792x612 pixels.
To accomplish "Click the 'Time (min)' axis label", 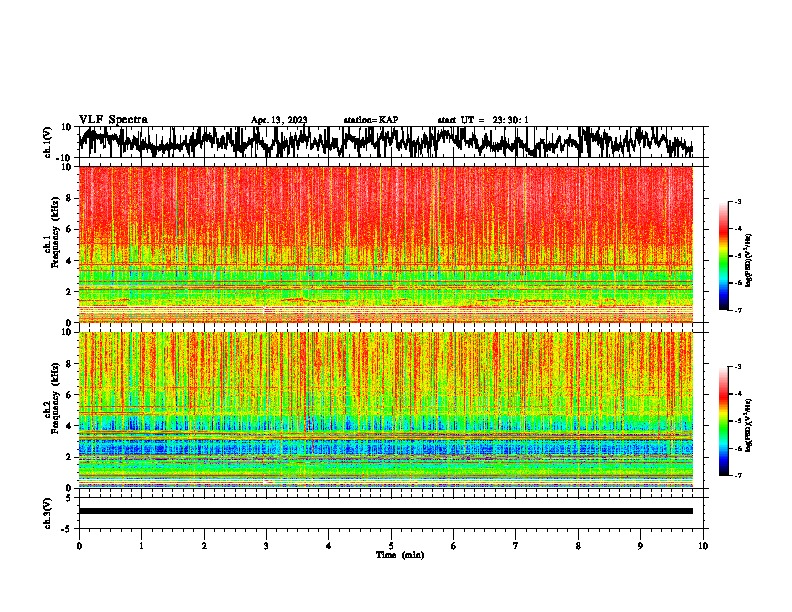I will (400, 555).
